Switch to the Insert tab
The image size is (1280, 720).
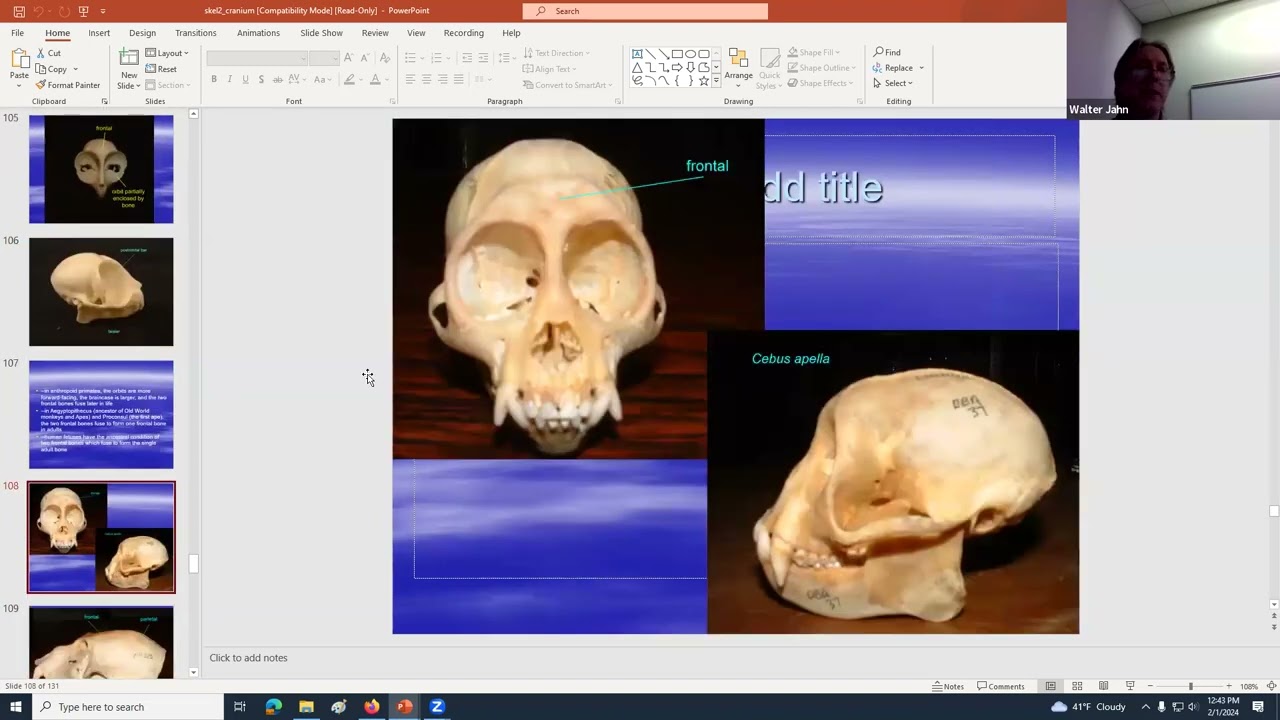(99, 33)
